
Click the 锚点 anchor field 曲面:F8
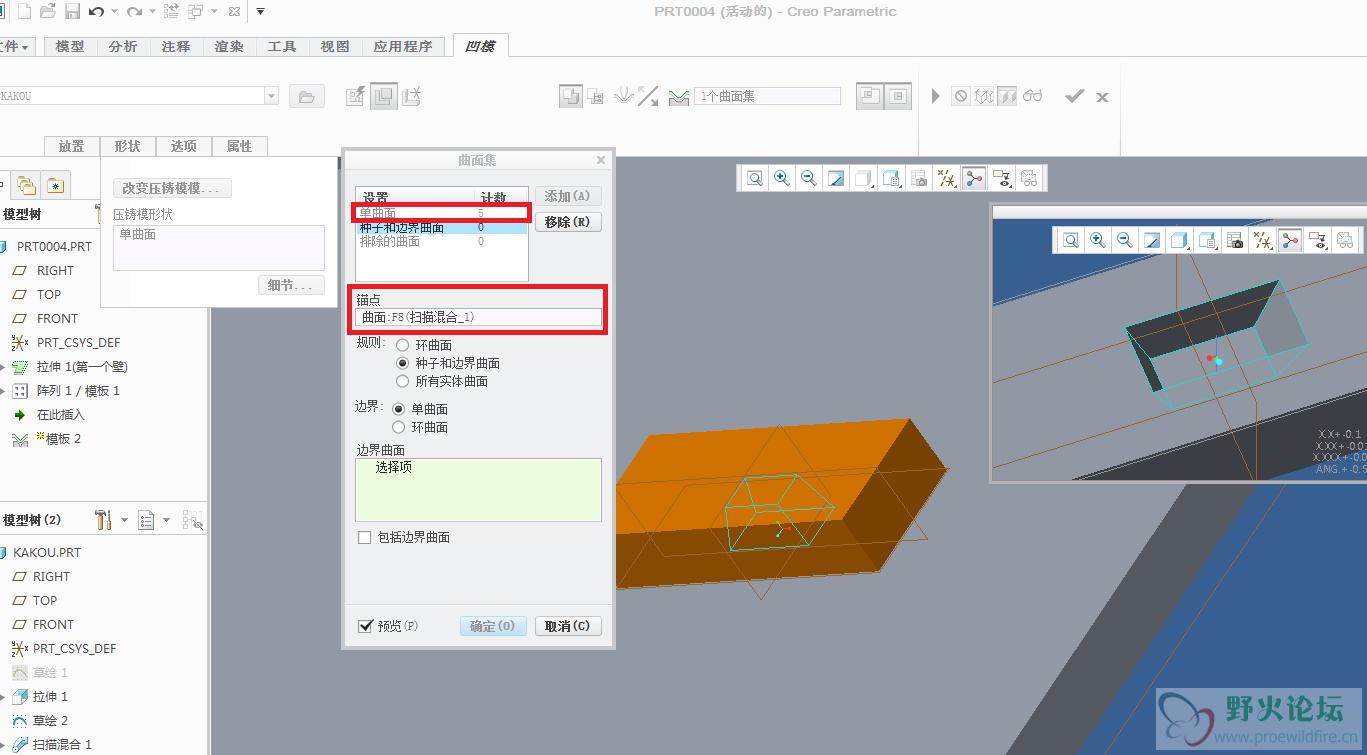click(479, 317)
